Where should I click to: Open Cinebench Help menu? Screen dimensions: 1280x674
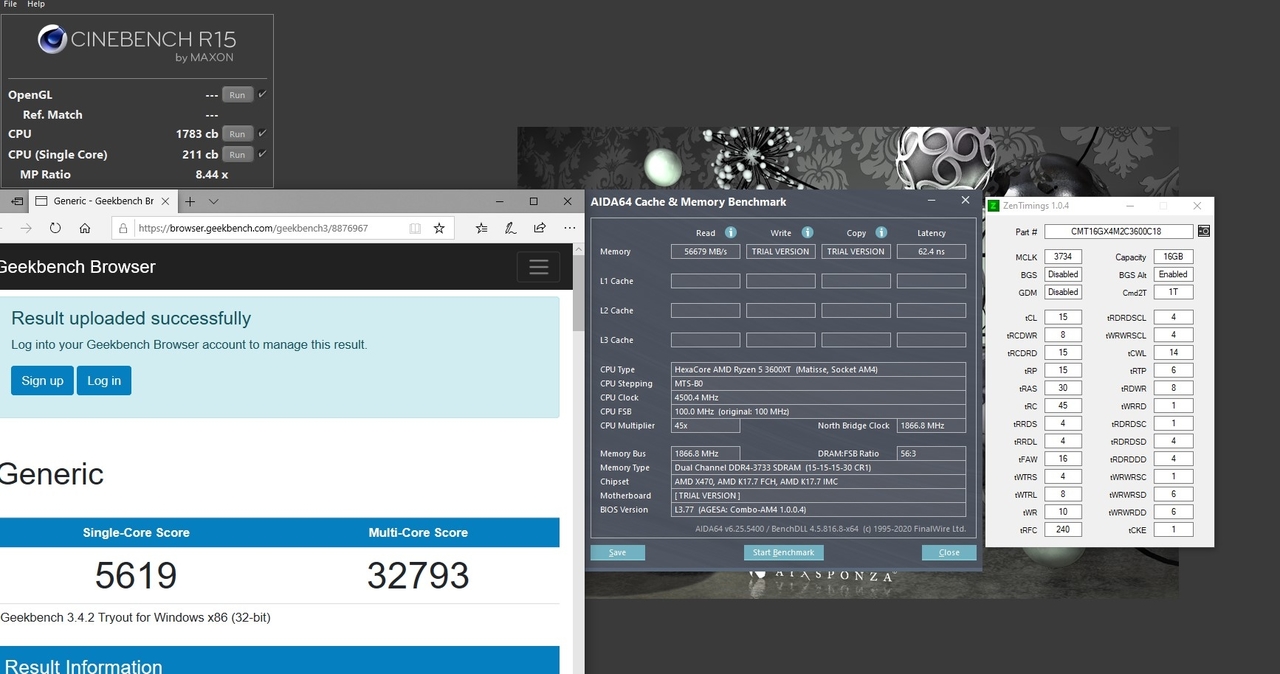coord(36,4)
